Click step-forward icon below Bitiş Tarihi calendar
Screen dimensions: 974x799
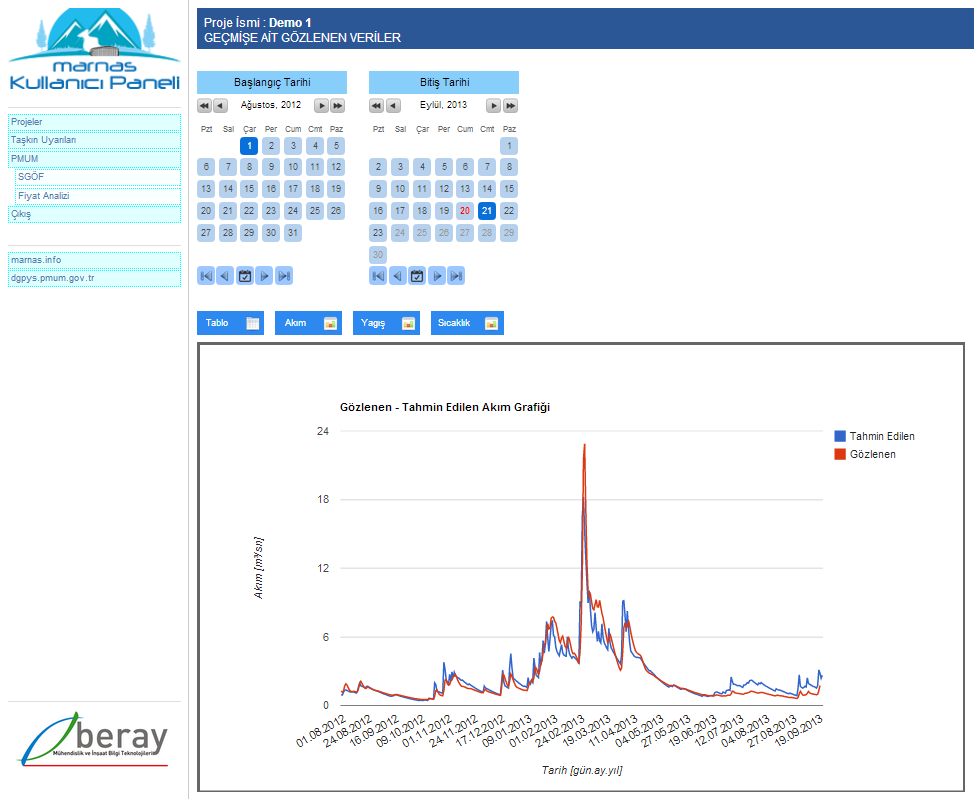coord(437,275)
